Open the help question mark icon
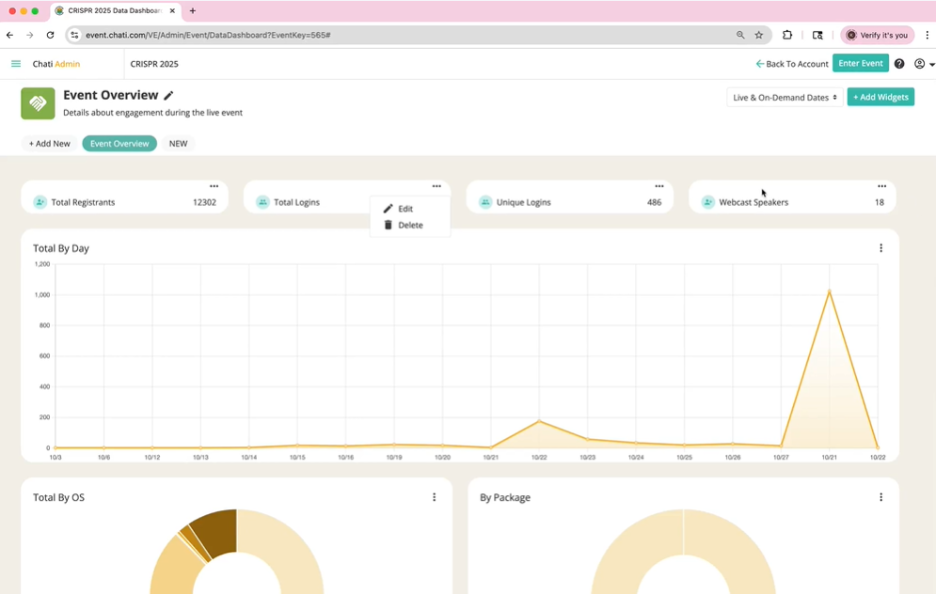This screenshot has height=594, width=936. pos(899,64)
